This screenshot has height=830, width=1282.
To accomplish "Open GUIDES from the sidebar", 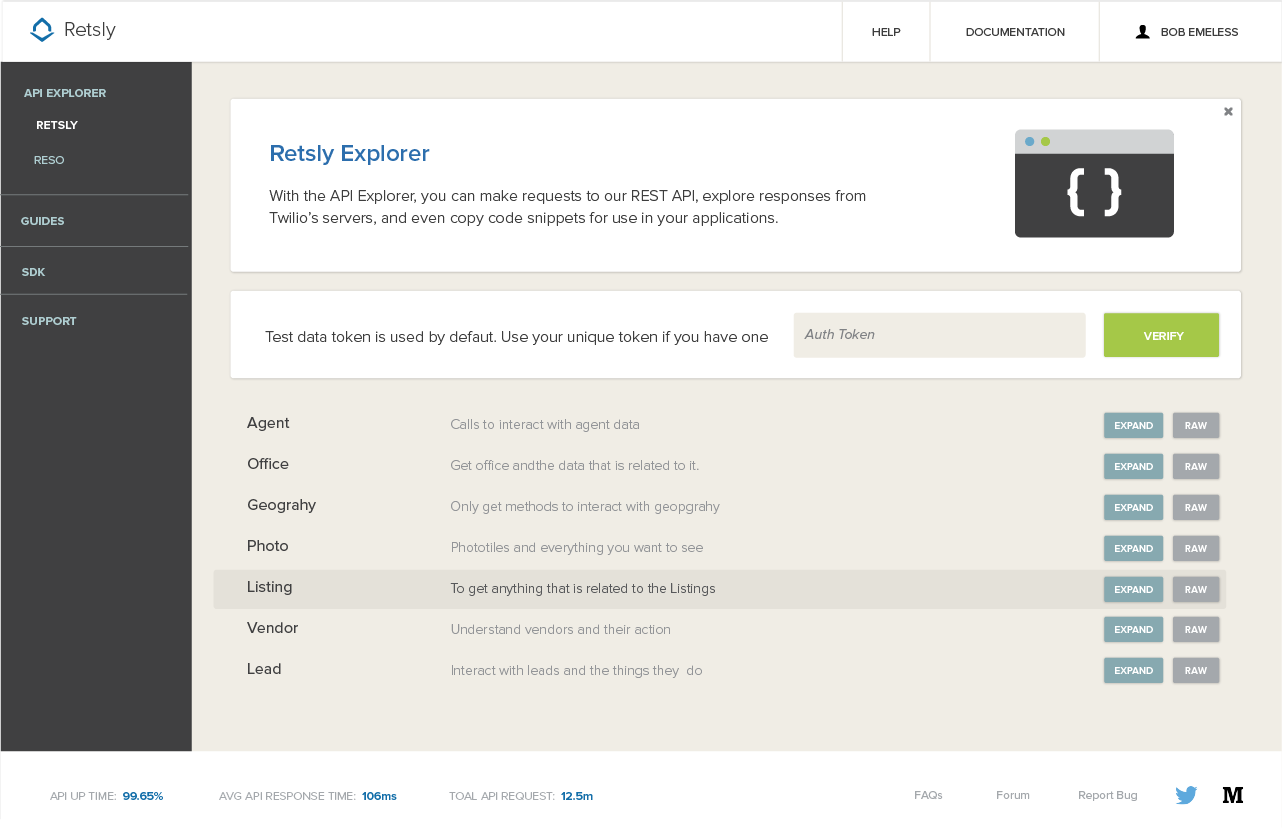I will pos(42,221).
